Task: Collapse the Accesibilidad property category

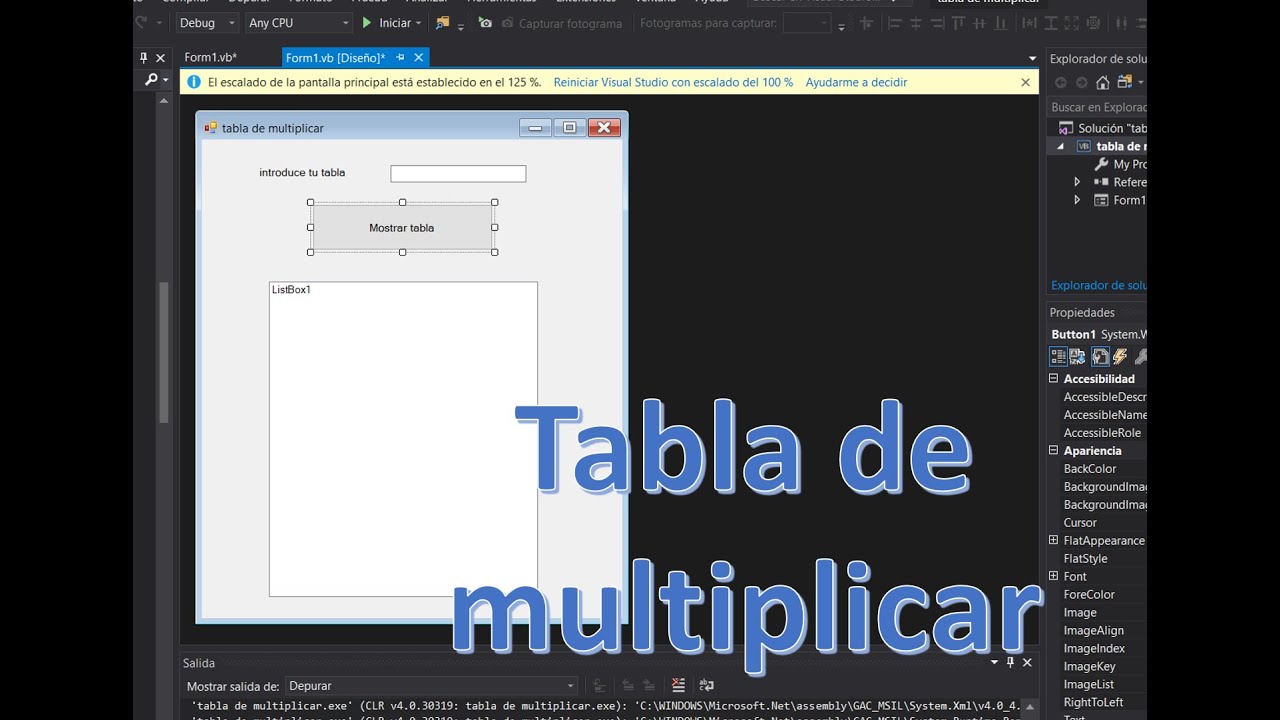Action: 1053,379
